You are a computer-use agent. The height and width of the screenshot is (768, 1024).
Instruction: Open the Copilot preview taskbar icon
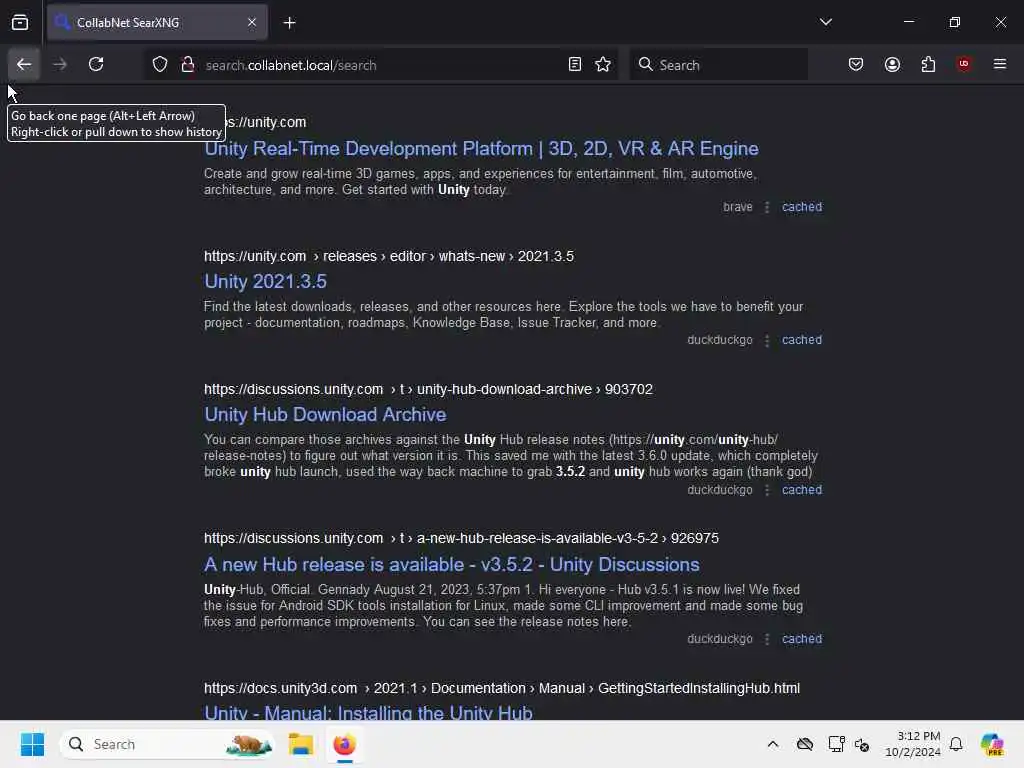[992, 744]
